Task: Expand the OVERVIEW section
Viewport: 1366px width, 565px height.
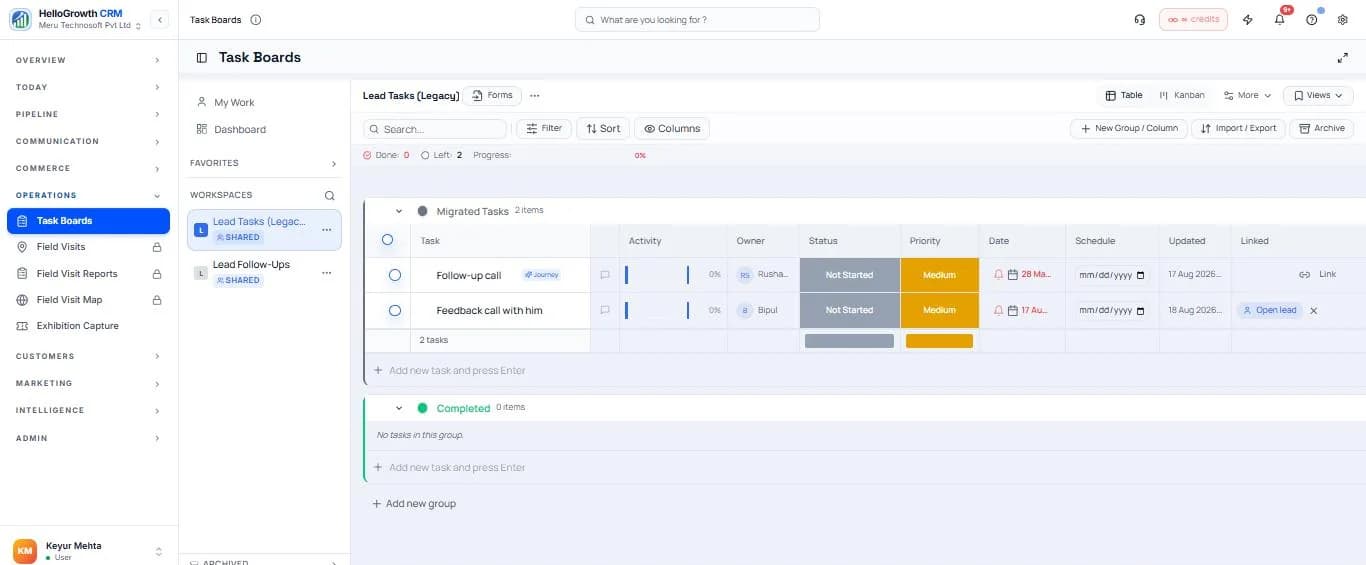Action: [88, 60]
